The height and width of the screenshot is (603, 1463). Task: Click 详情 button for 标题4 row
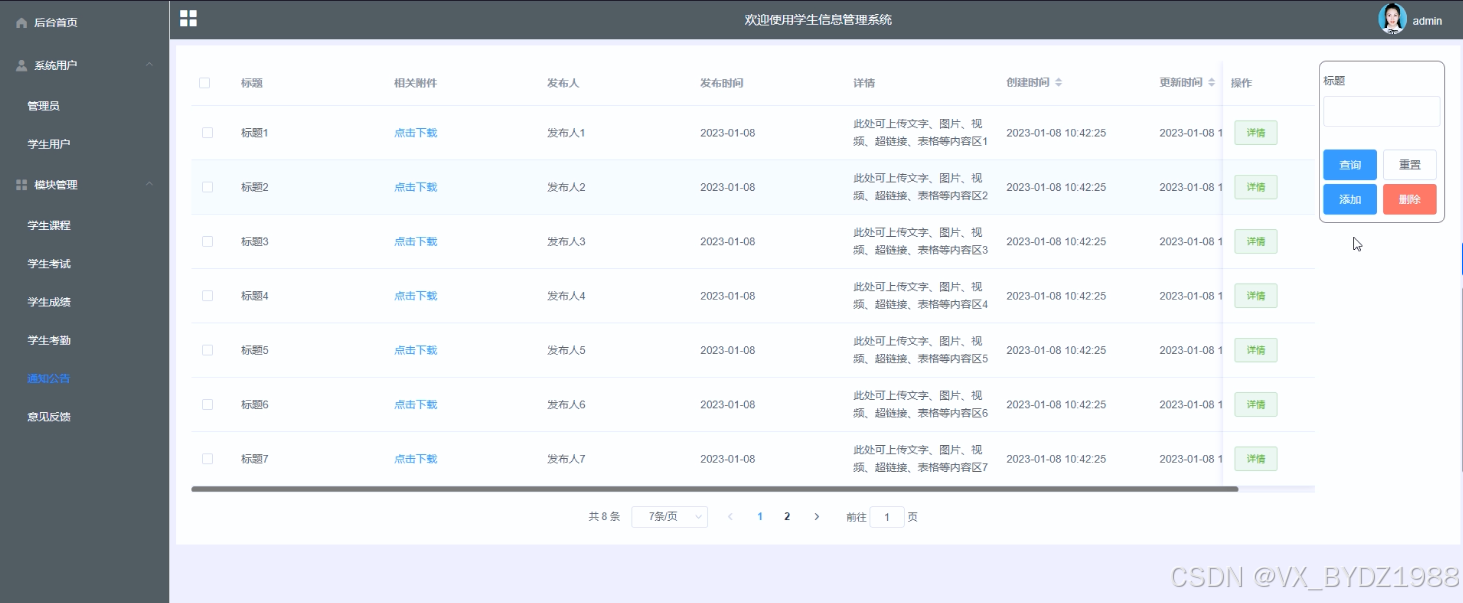tap(1255, 296)
